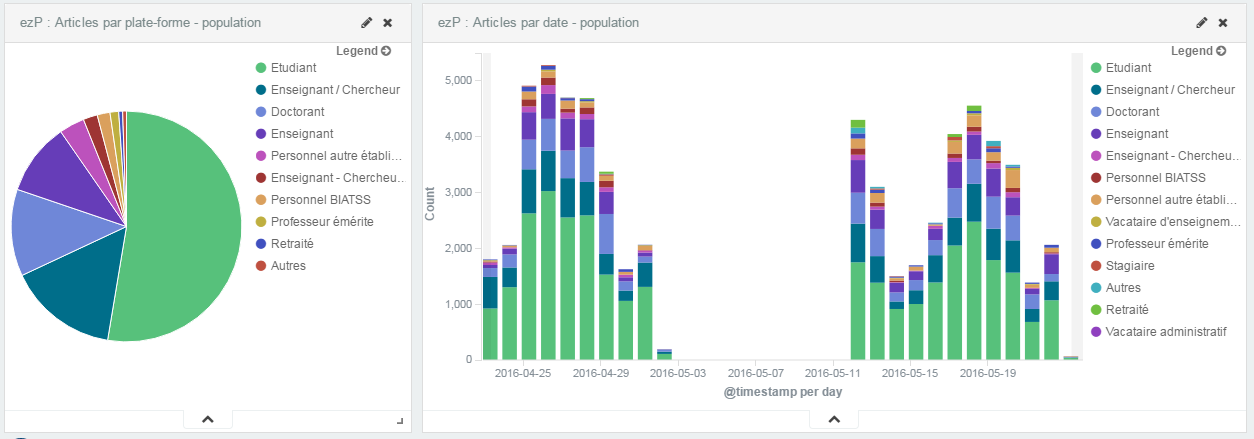
Task: Remove the 'Articles par plate-forme' pie panel
Action: [388, 22]
